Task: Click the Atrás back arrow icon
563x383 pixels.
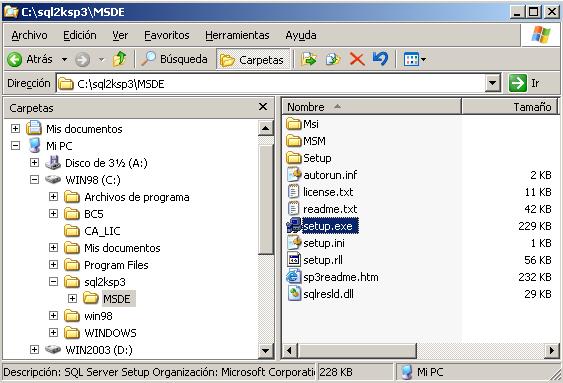Action: pos(15,59)
